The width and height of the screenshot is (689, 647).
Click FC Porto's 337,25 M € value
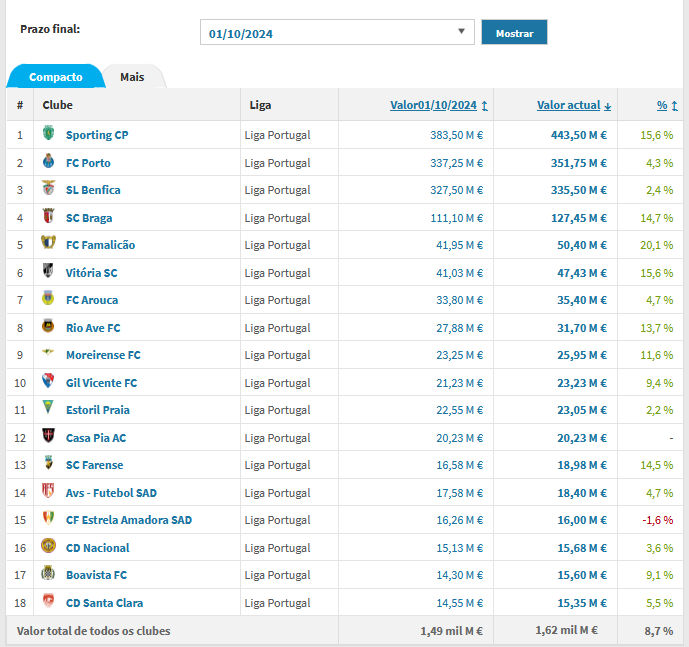click(x=456, y=163)
